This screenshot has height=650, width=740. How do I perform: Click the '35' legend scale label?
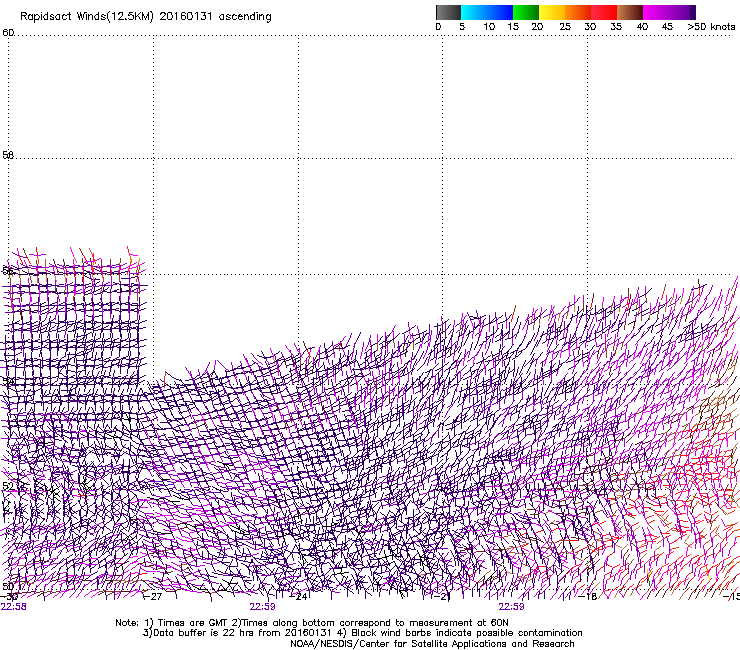click(x=616, y=27)
